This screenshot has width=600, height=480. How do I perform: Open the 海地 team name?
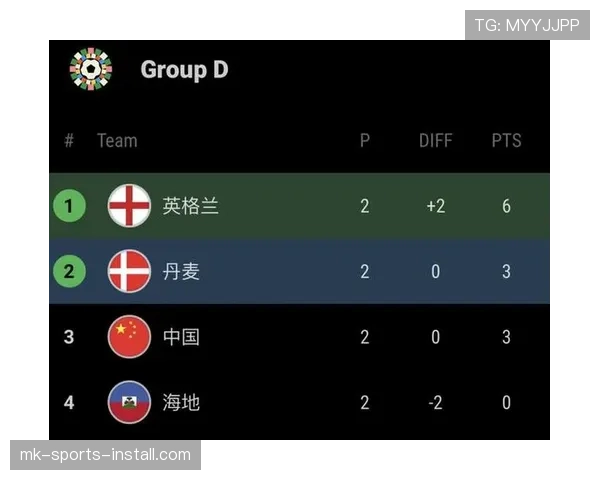pos(181,402)
